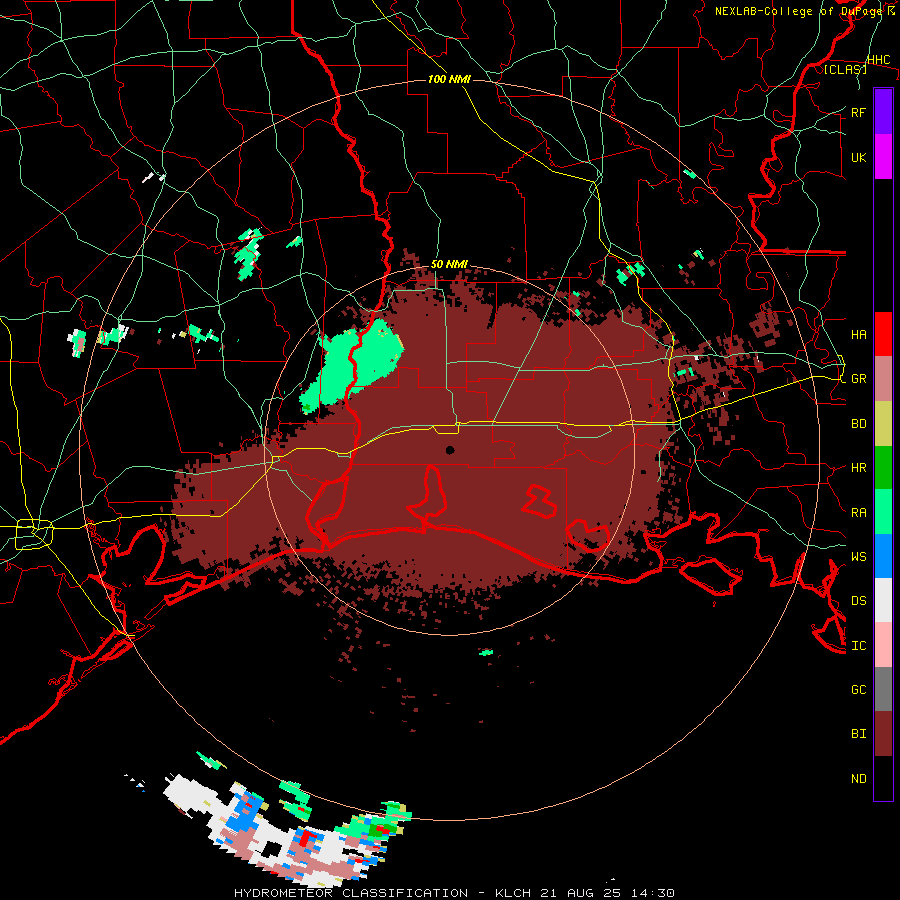The image size is (900, 900).
Task: Click the HA legend label
Action: click(858, 334)
